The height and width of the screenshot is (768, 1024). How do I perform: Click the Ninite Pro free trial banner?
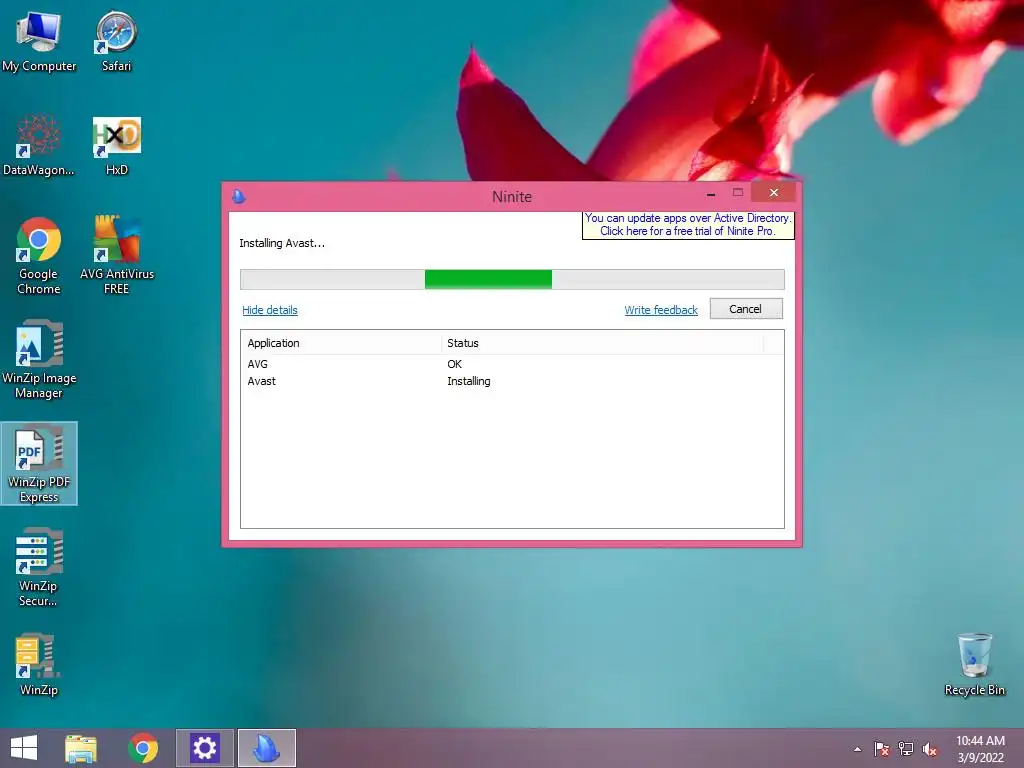(x=688, y=225)
